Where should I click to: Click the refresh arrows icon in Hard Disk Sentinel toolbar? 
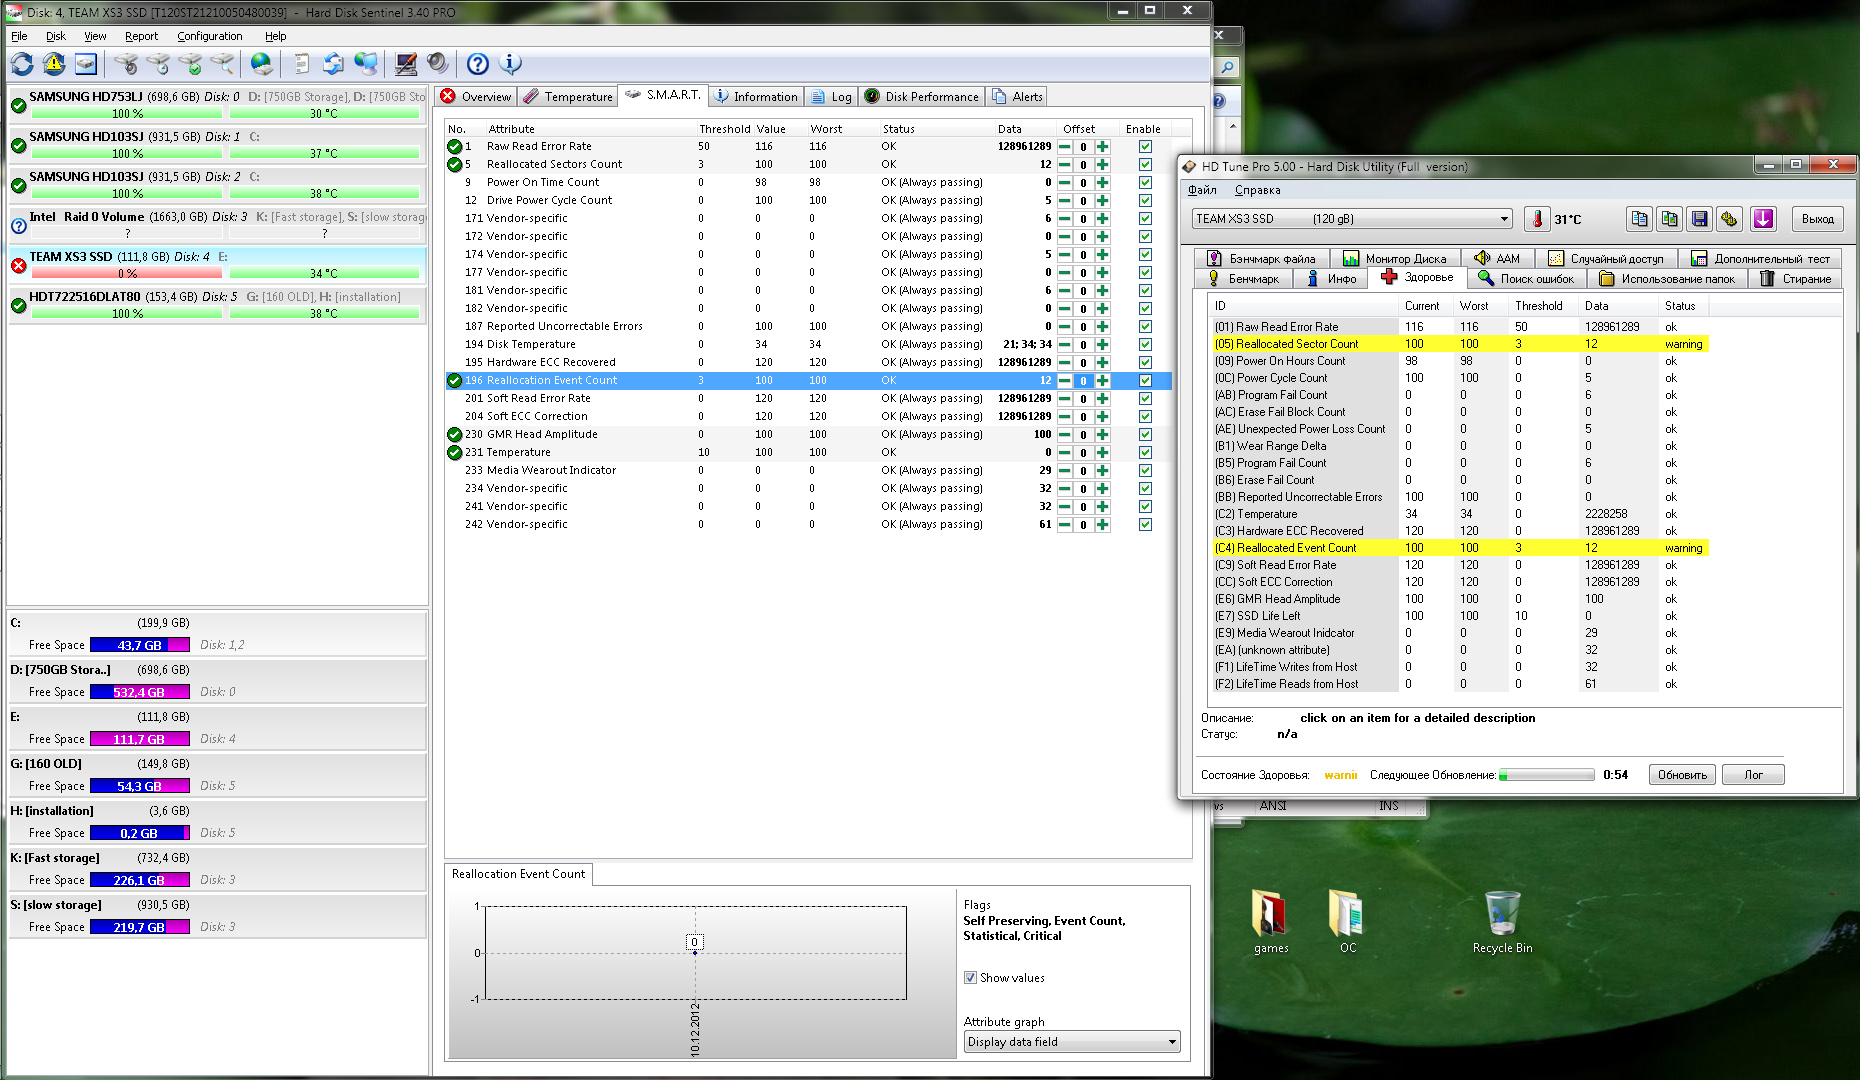pos(22,65)
